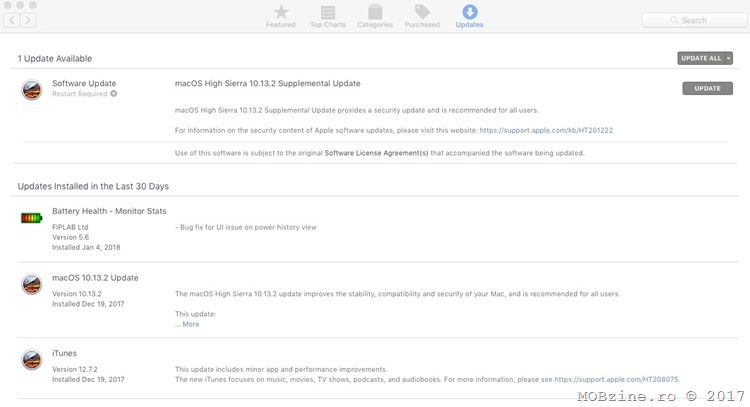Open the HT208075 iTunes support link
The height and width of the screenshot is (407, 750).
tap(616, 379)
